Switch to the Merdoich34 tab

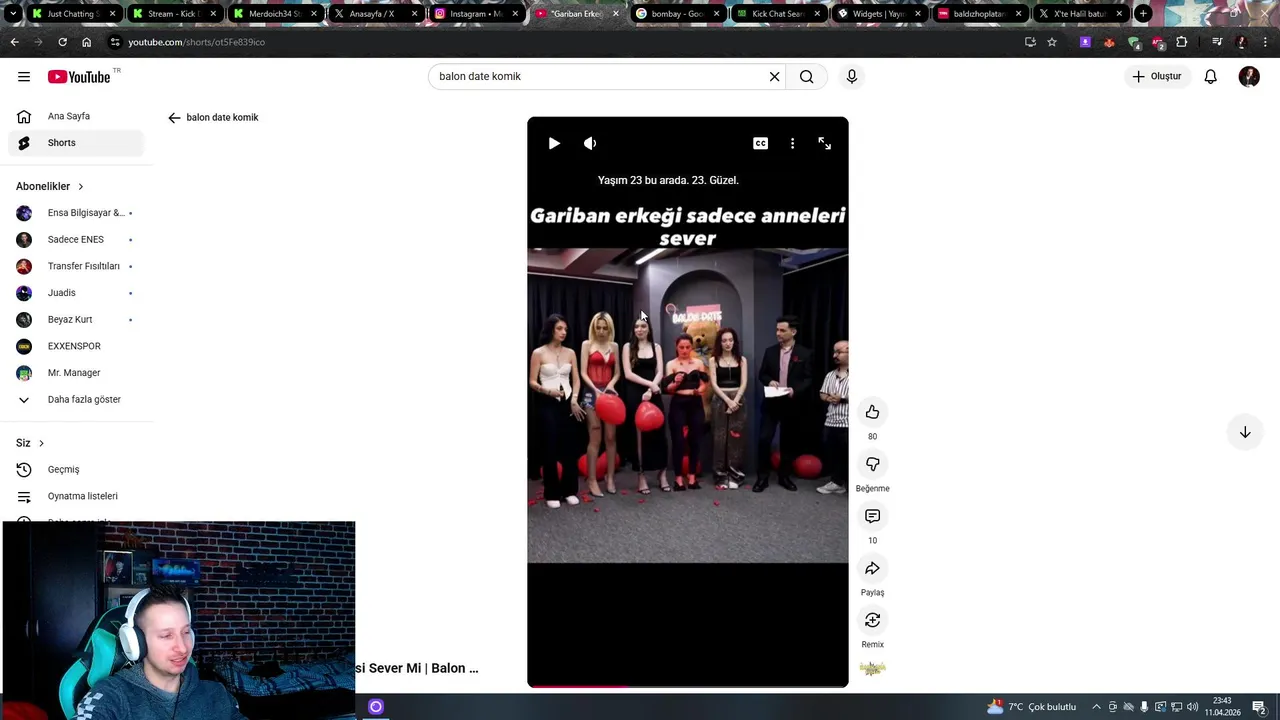pos(275,14)
